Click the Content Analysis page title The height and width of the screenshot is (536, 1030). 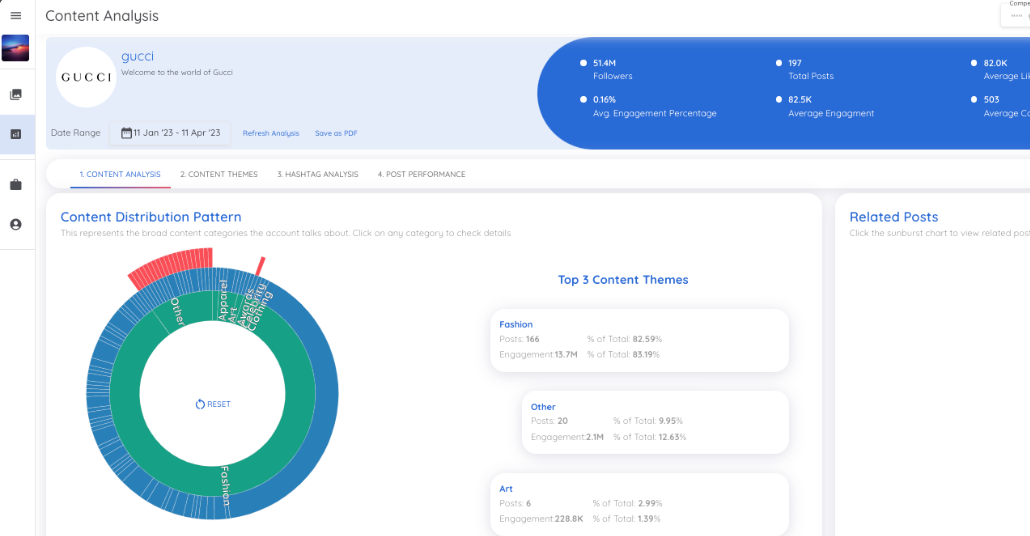tap(102, 16)
